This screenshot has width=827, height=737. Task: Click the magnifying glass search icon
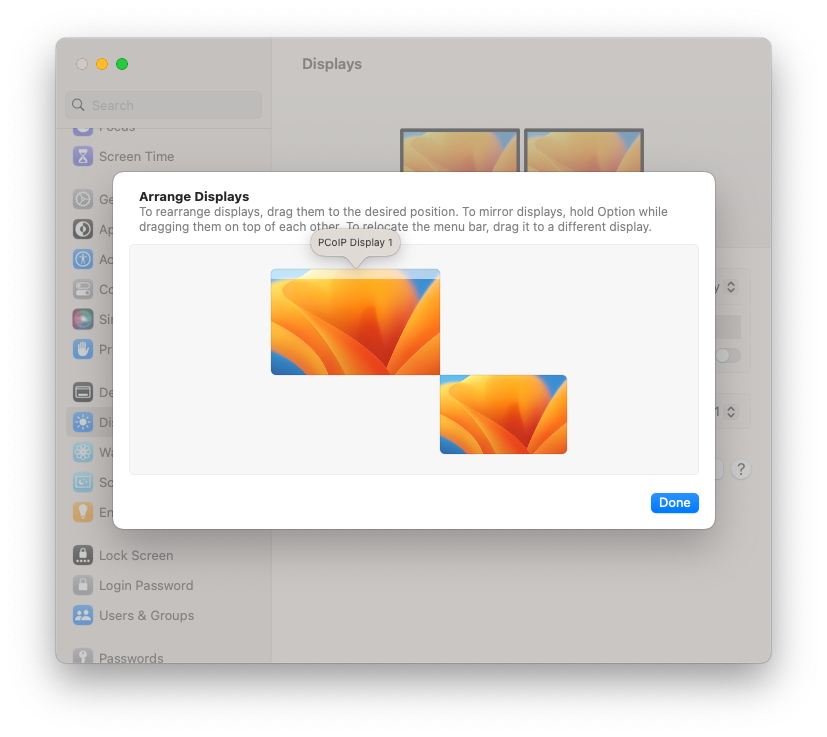[78, 105]
